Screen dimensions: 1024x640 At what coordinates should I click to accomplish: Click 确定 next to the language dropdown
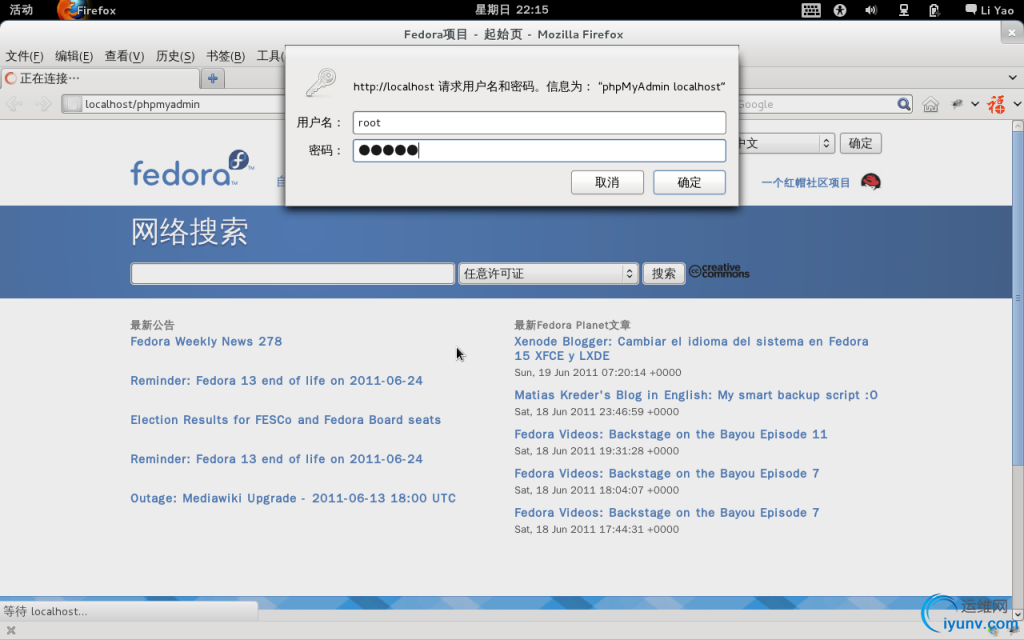tap(860, 143)
